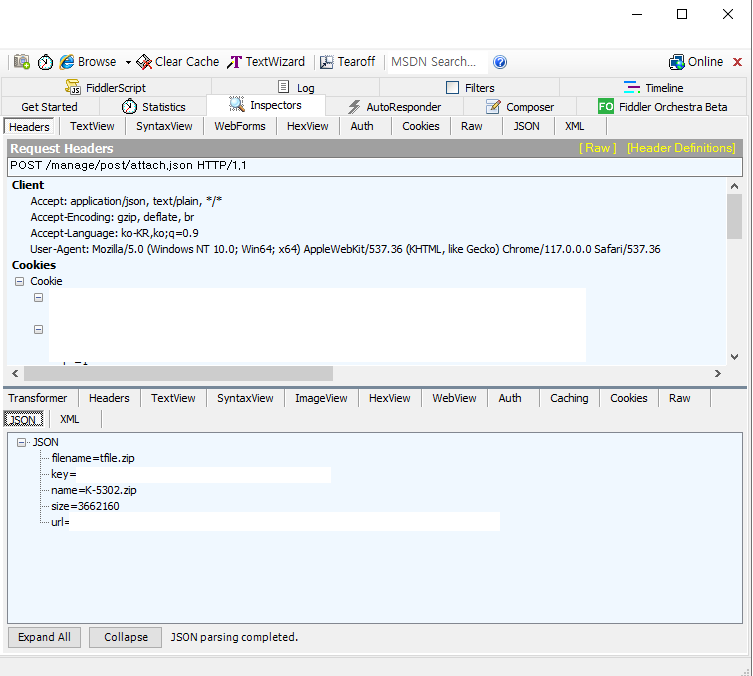Click the Tearoff toolbar button
This screenshot has width=753, height=676.
348,62
